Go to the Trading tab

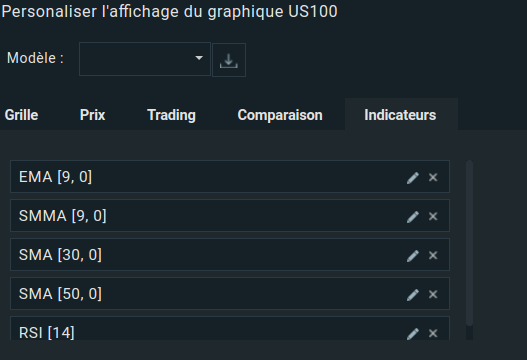click(171, 115)
